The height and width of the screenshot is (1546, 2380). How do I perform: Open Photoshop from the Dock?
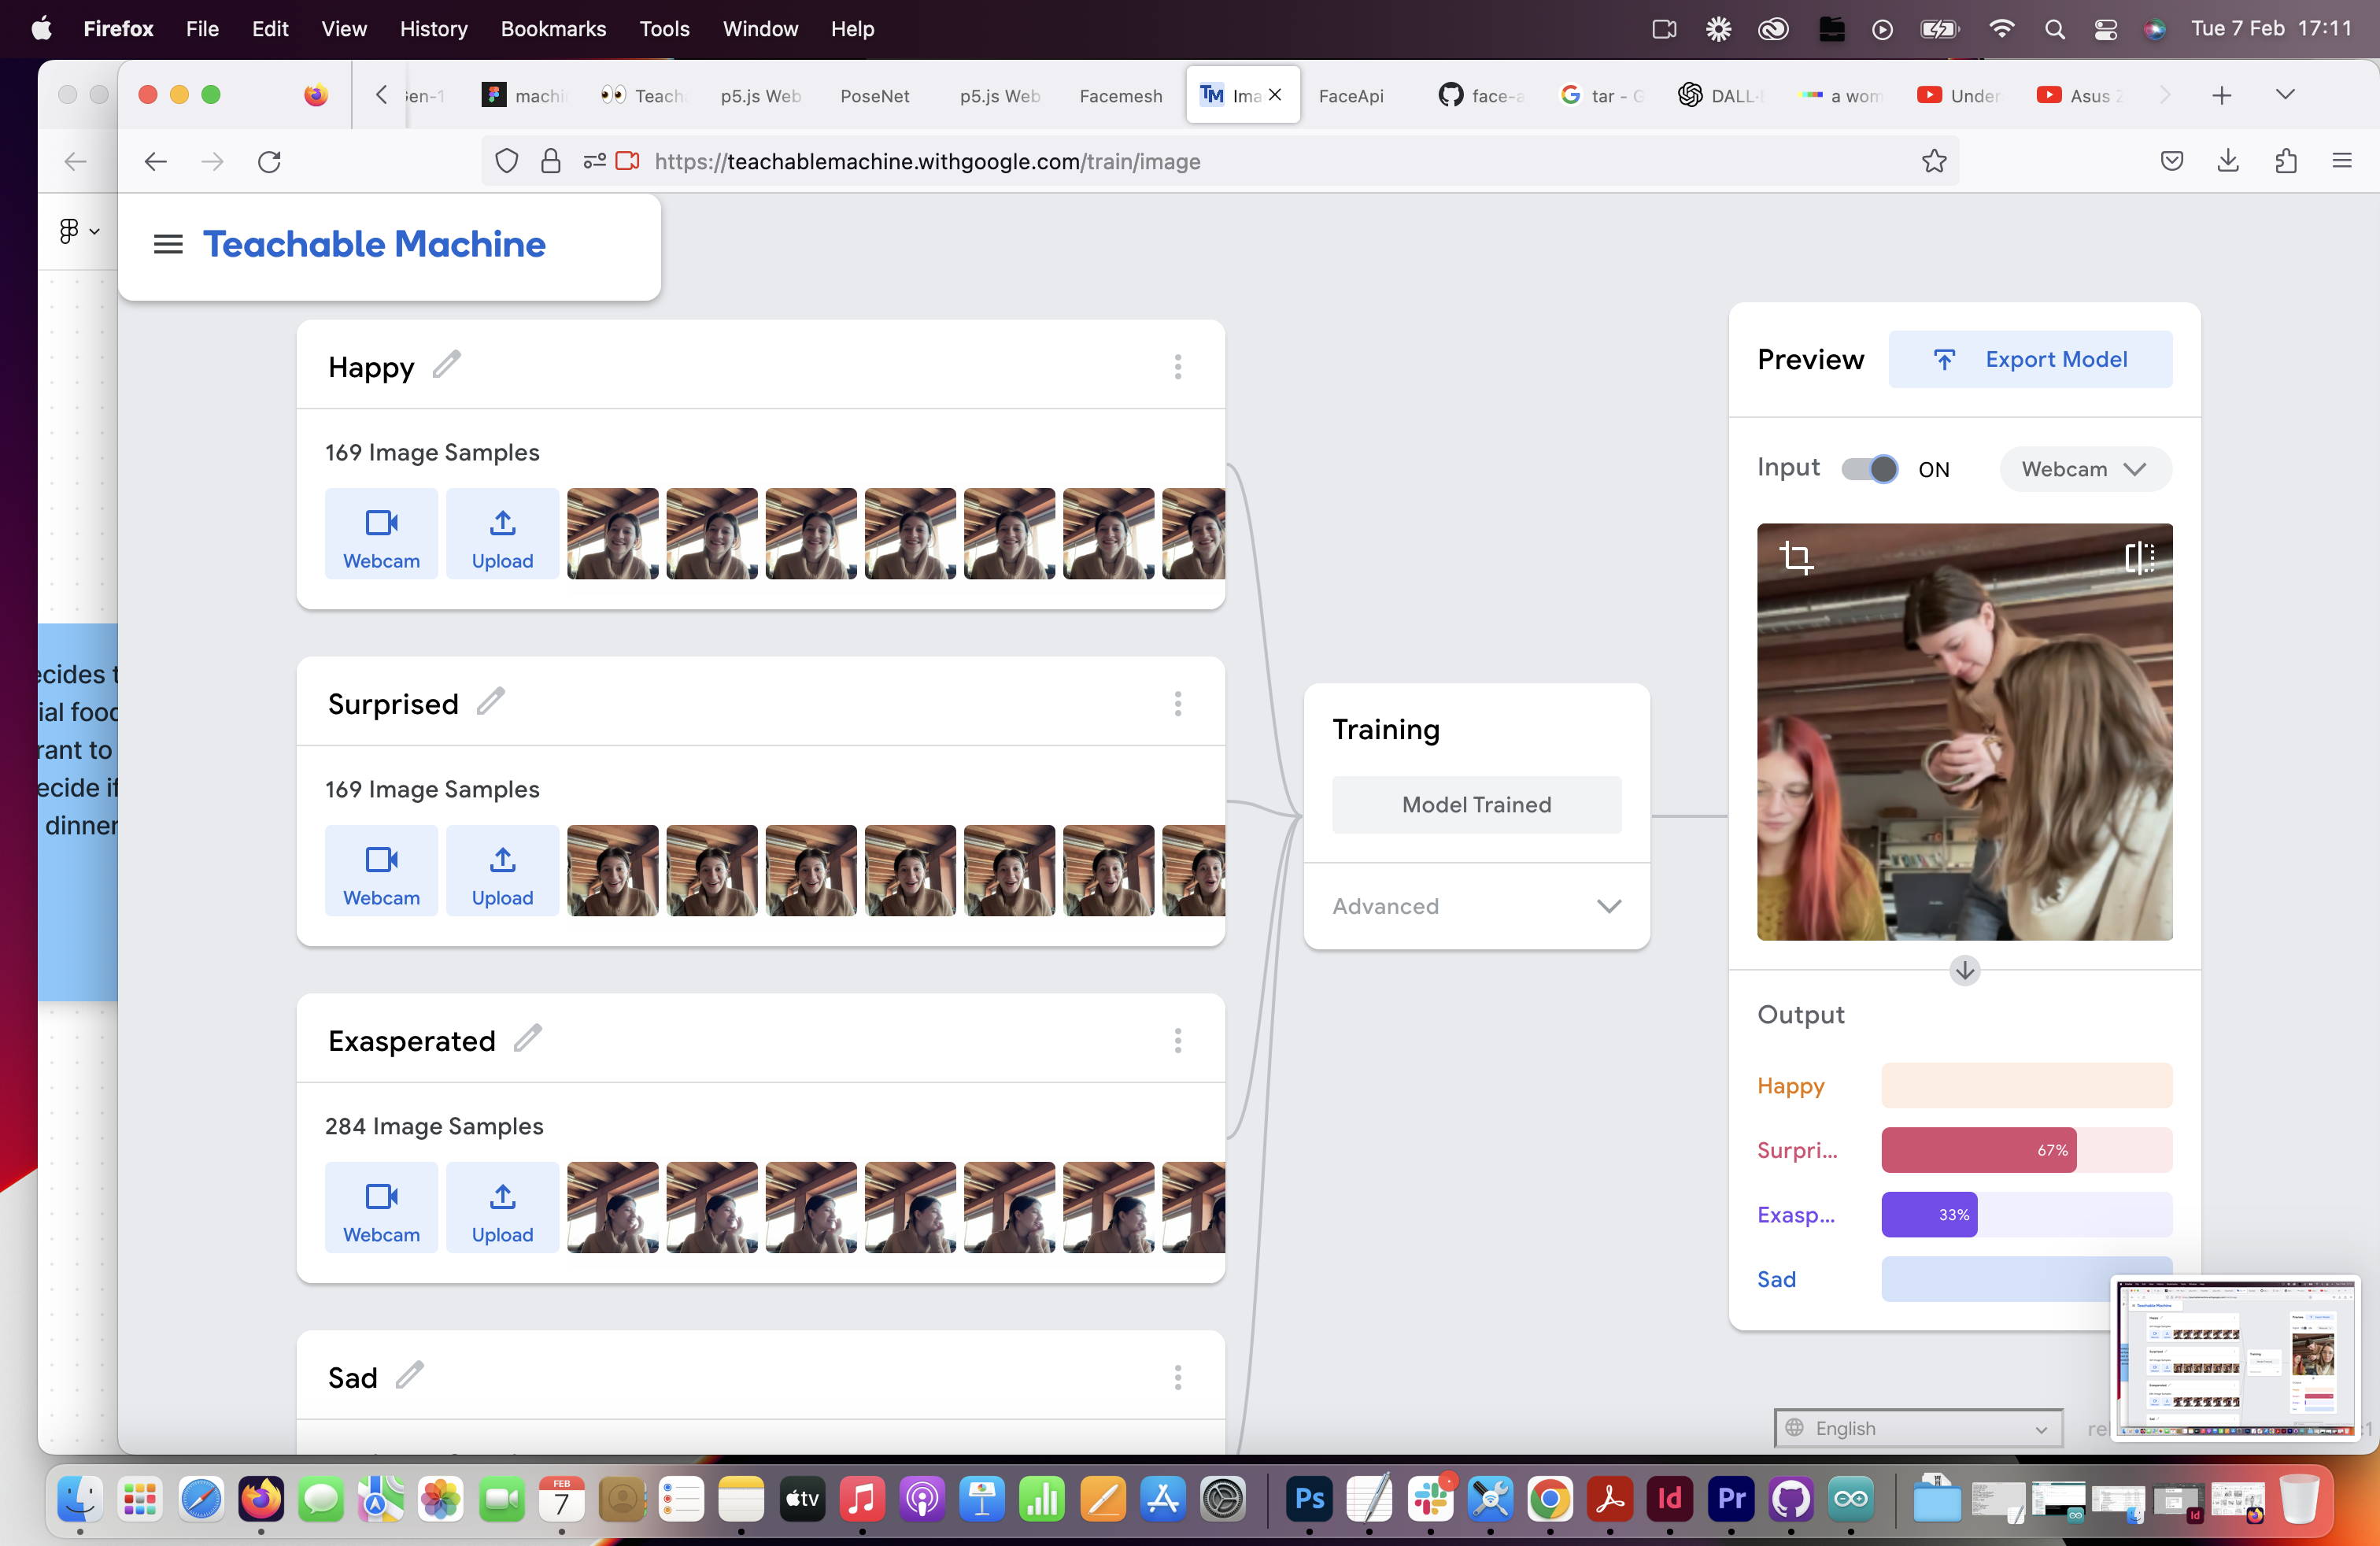1309,1499
